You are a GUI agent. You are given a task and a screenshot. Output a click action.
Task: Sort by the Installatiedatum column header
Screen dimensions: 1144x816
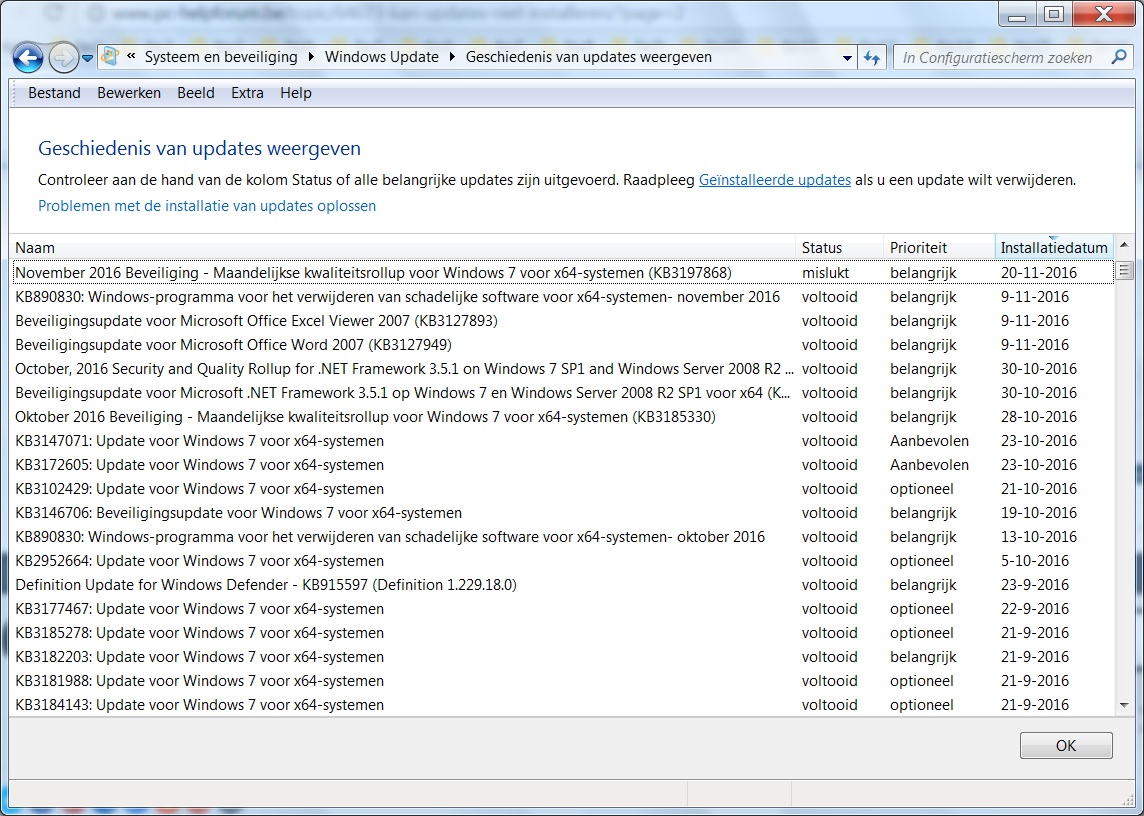click(x=1053, y=247)
